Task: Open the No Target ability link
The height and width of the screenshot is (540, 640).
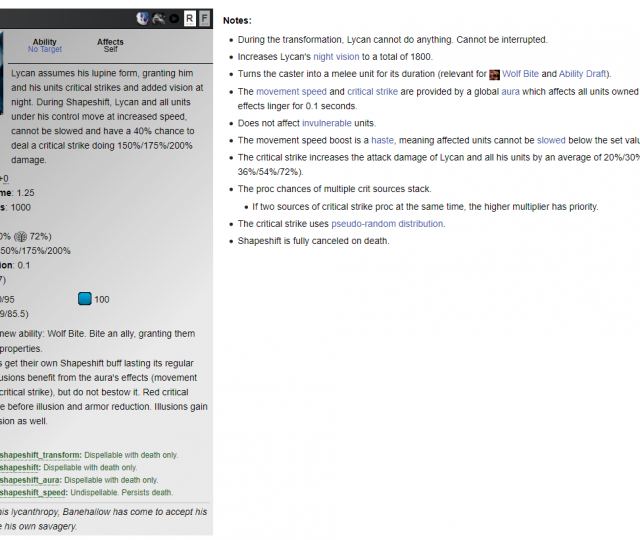Action: point(45,49)
